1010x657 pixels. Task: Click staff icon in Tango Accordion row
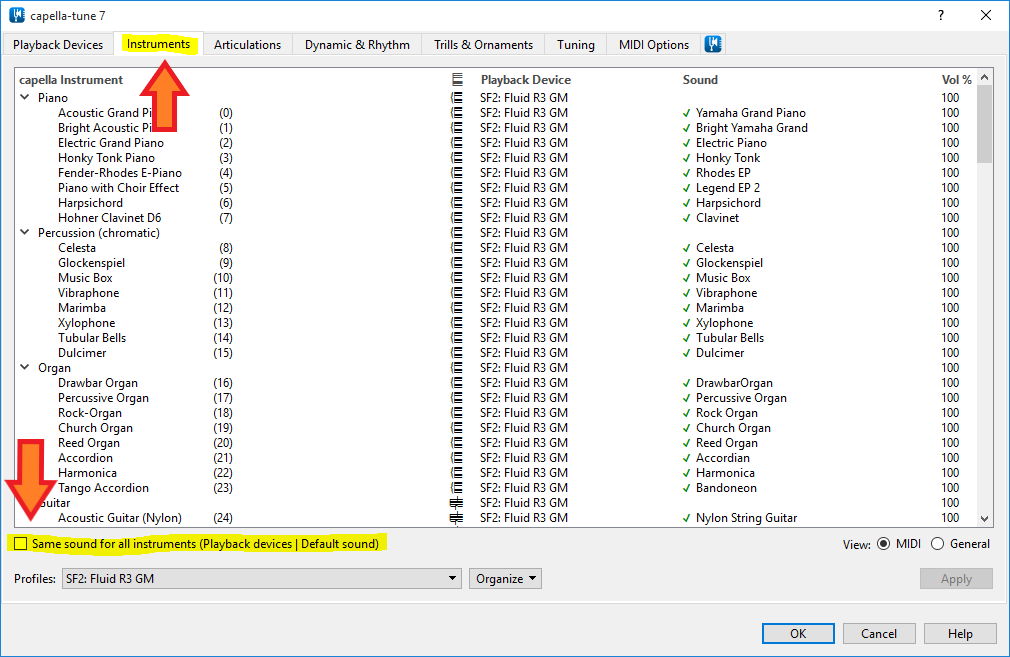[456, 488]
